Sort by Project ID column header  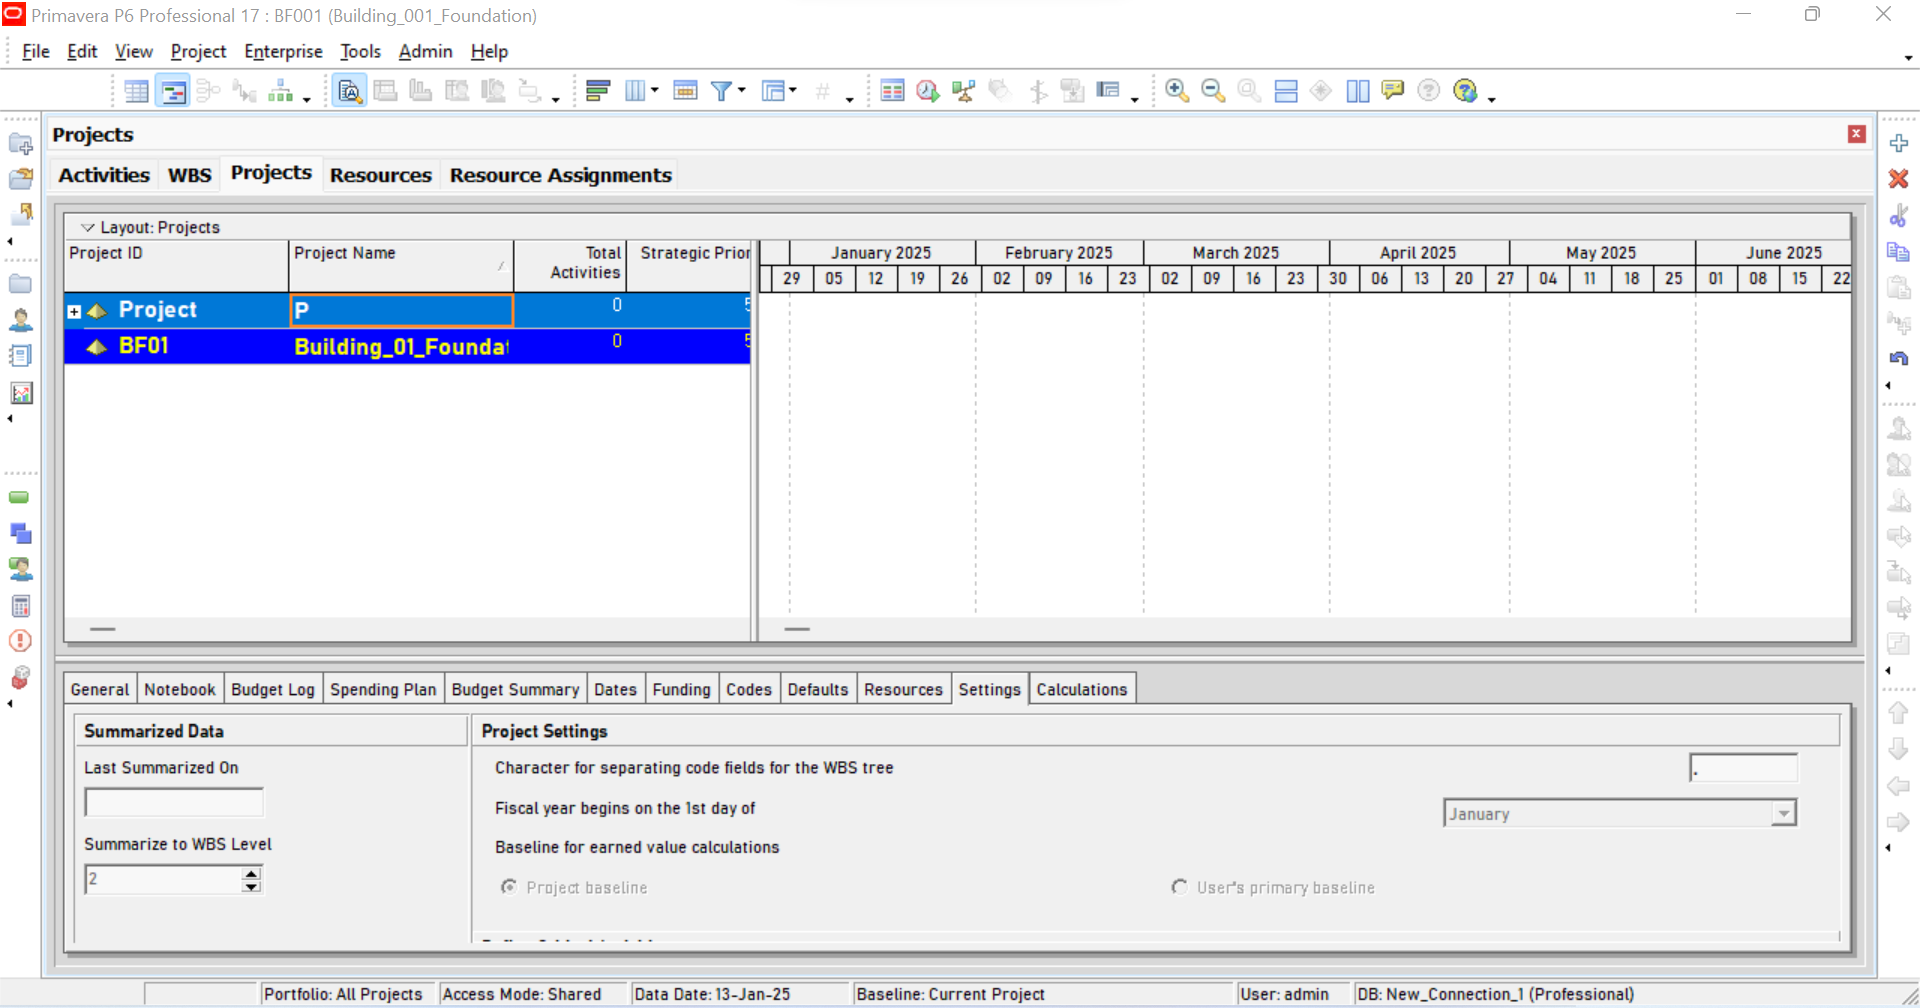click(x=177, y=265)
